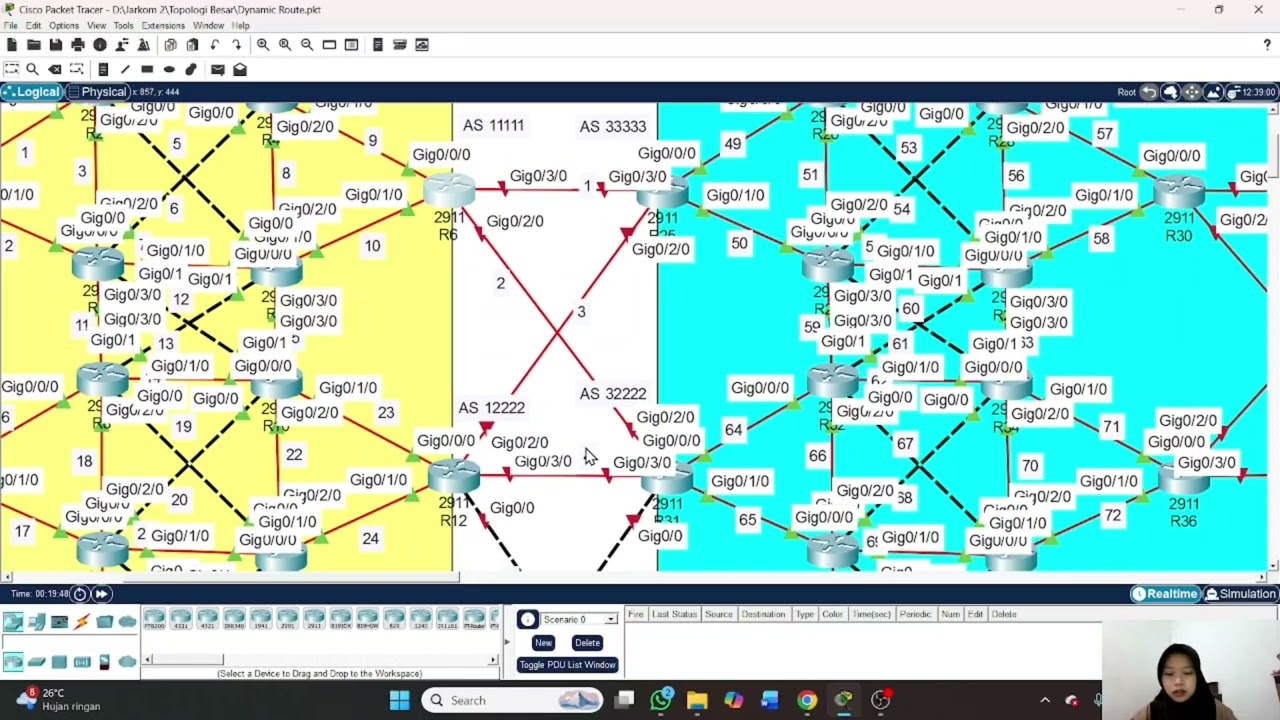Open the Edit menu
The width and height of the screenshot is (1280, 720).
(x=33, y=25)
